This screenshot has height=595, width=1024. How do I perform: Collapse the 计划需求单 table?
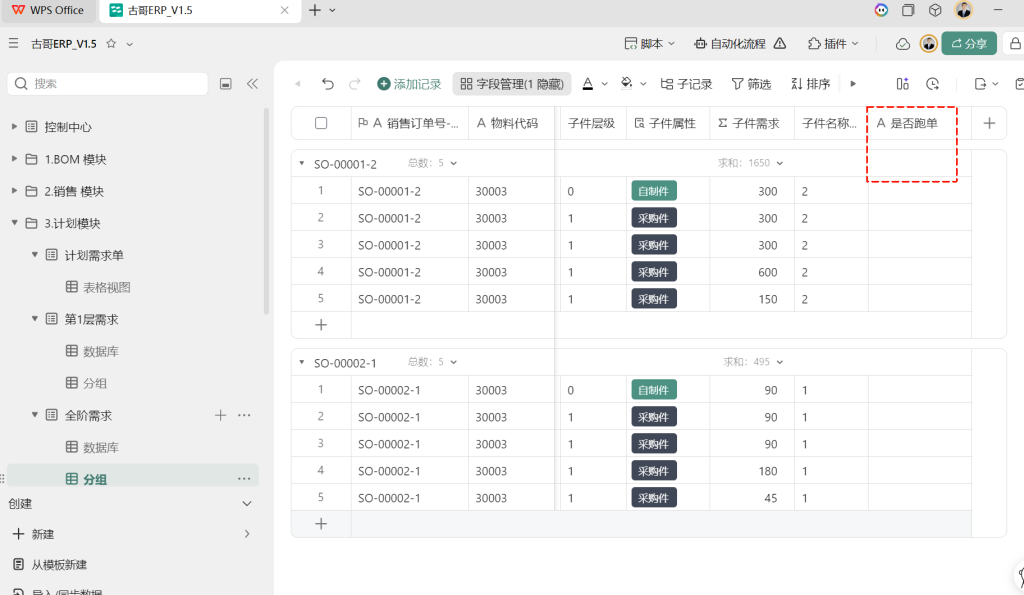tap(35, 255)
